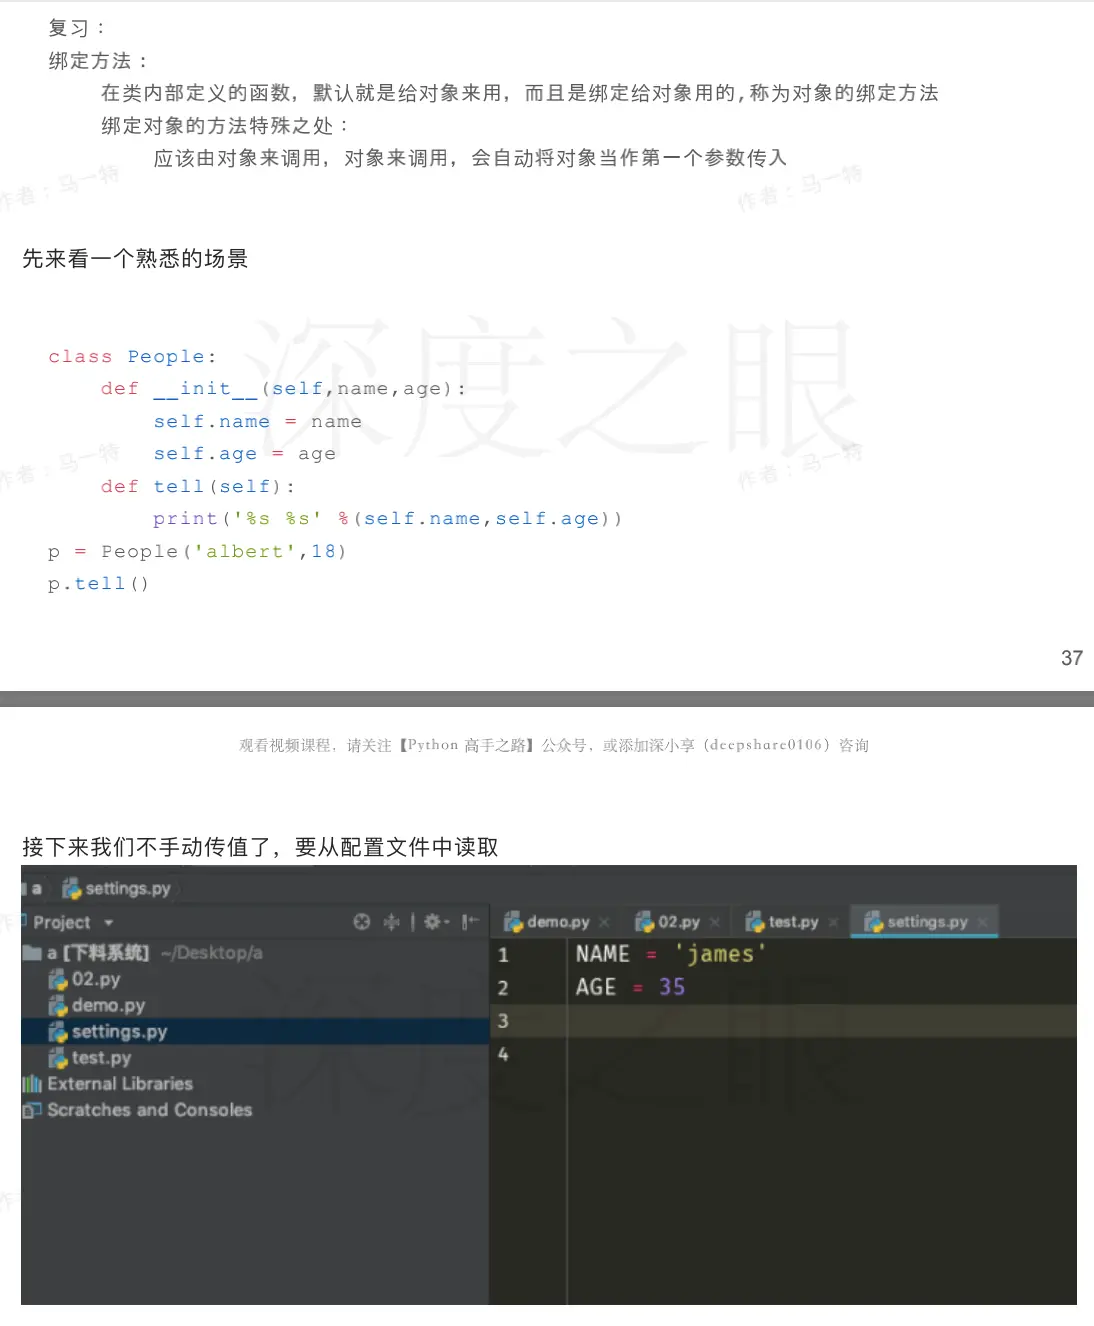Click the Python icon on the test.py tab
Screen dimensions: 1094x1326
(755, 922)
